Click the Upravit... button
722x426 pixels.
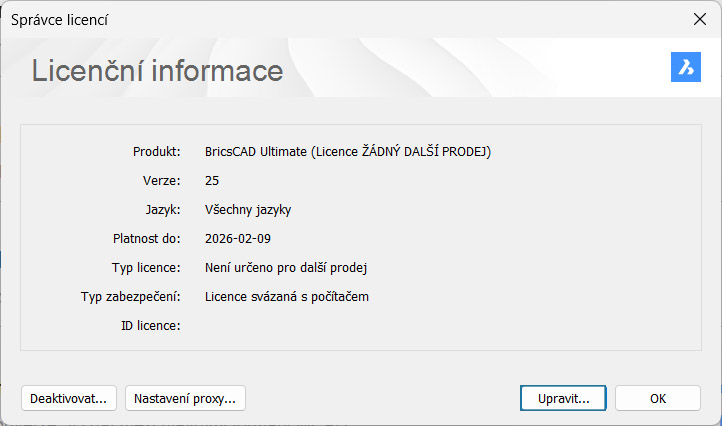point(564,398)
